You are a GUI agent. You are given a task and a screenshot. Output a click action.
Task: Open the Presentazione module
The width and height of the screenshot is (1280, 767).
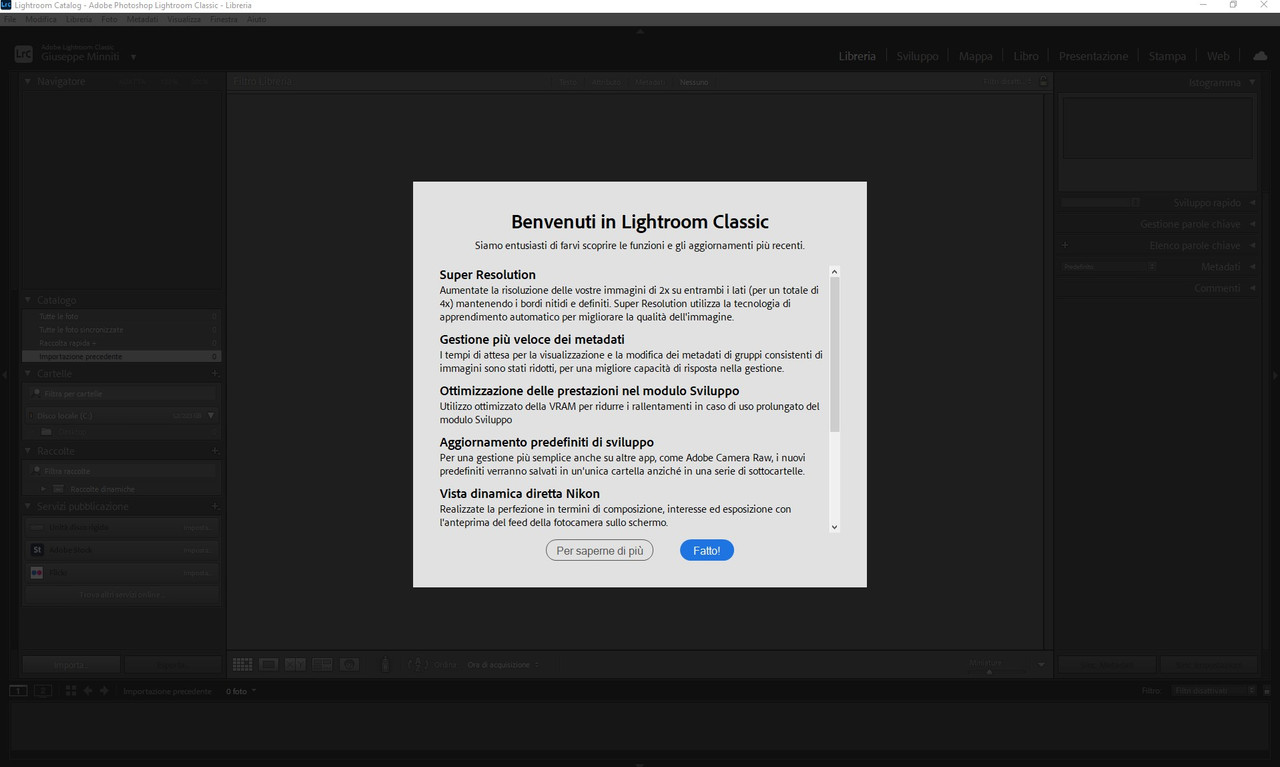[1093, 56]
